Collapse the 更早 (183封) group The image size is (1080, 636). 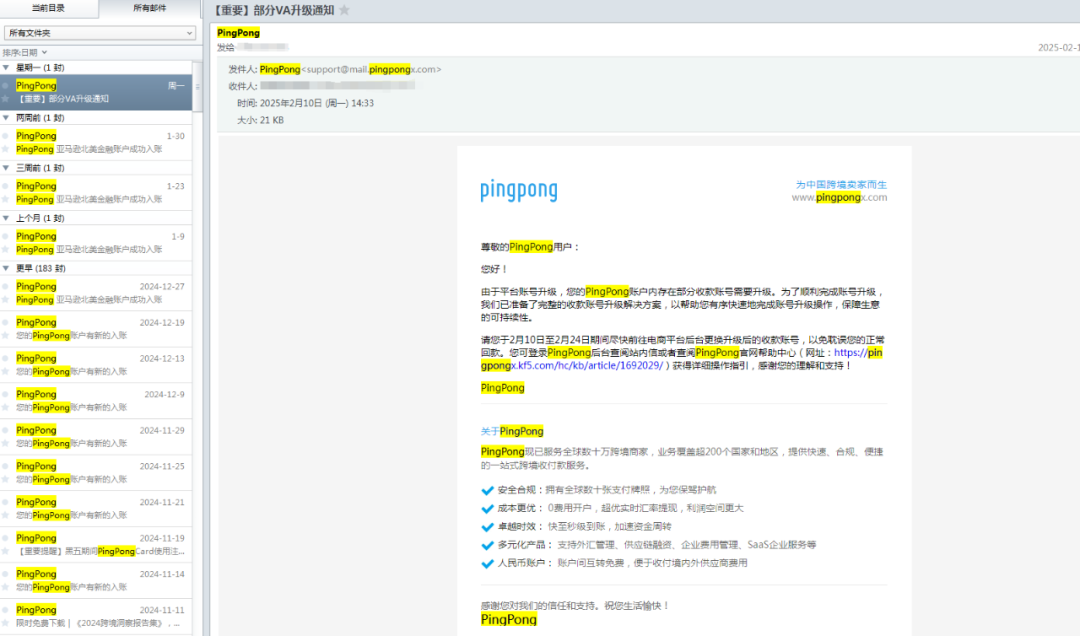click(6, 268)
